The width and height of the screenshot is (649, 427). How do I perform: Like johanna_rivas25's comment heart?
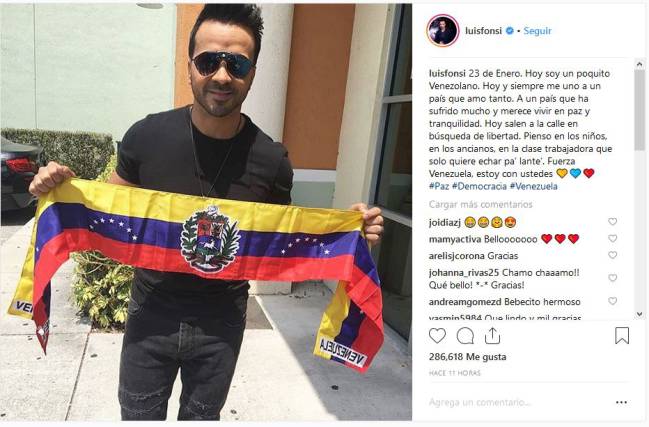pyautogui.click(x=613, y=278)
